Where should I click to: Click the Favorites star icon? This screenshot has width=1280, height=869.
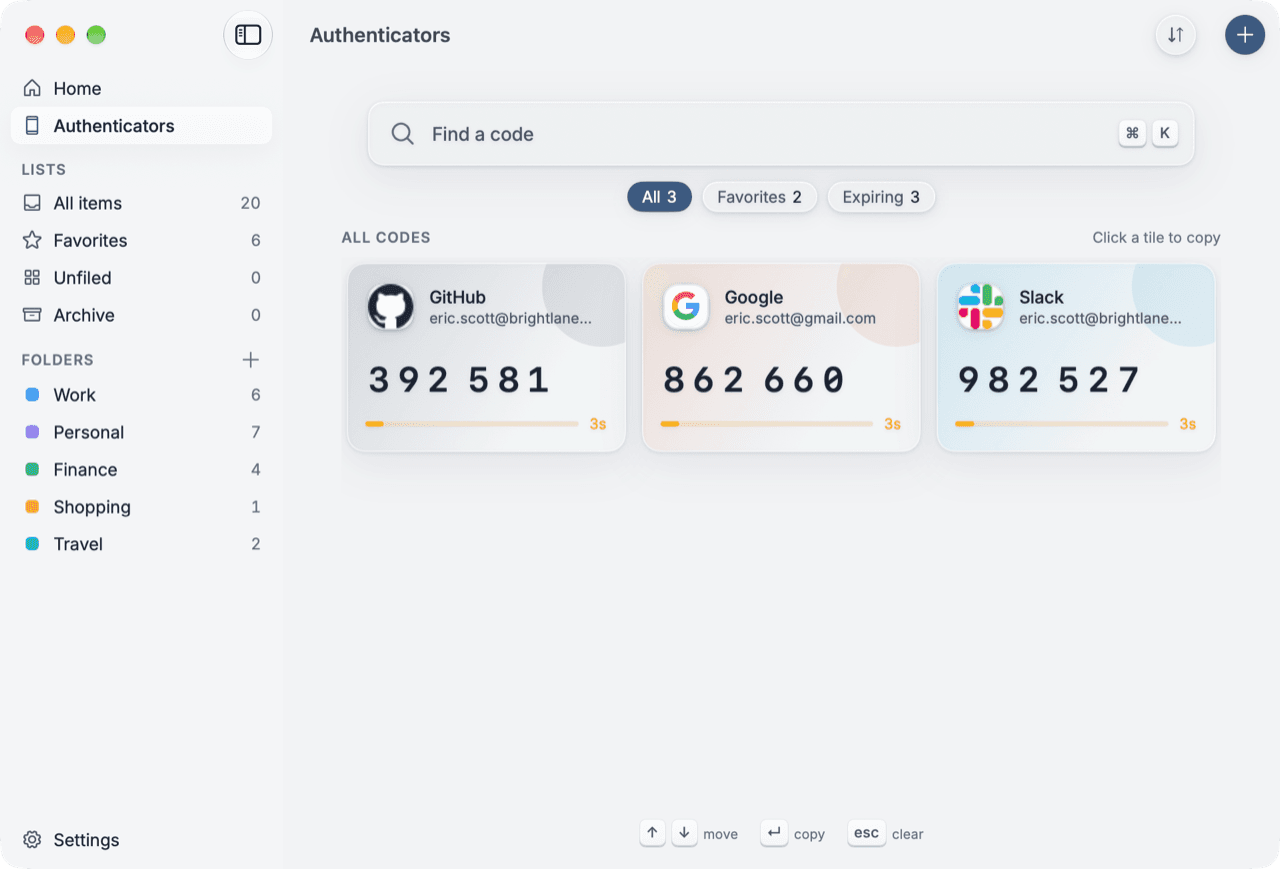tap(32, 240)
